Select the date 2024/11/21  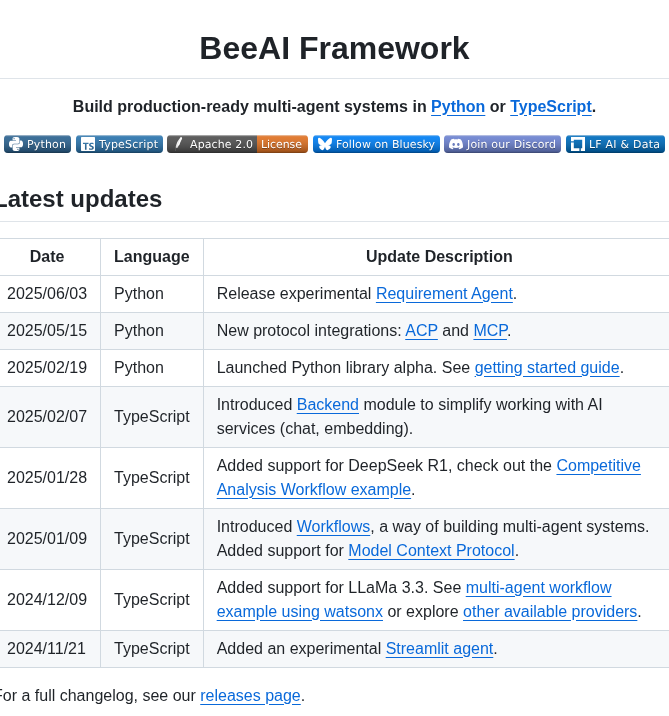(46, 649)
